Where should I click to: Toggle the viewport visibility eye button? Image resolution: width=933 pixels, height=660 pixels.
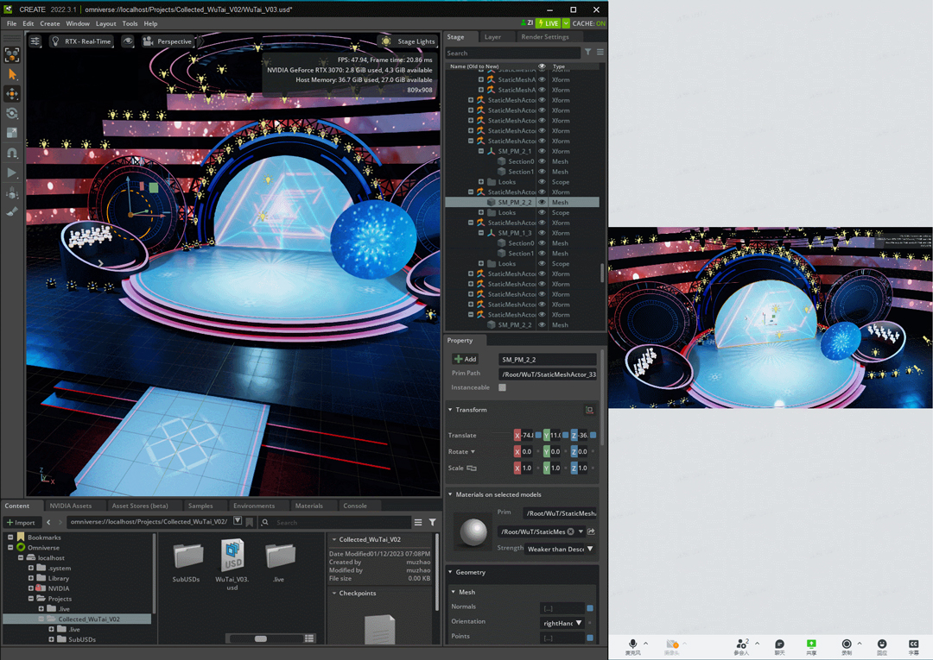pos(128,41)
